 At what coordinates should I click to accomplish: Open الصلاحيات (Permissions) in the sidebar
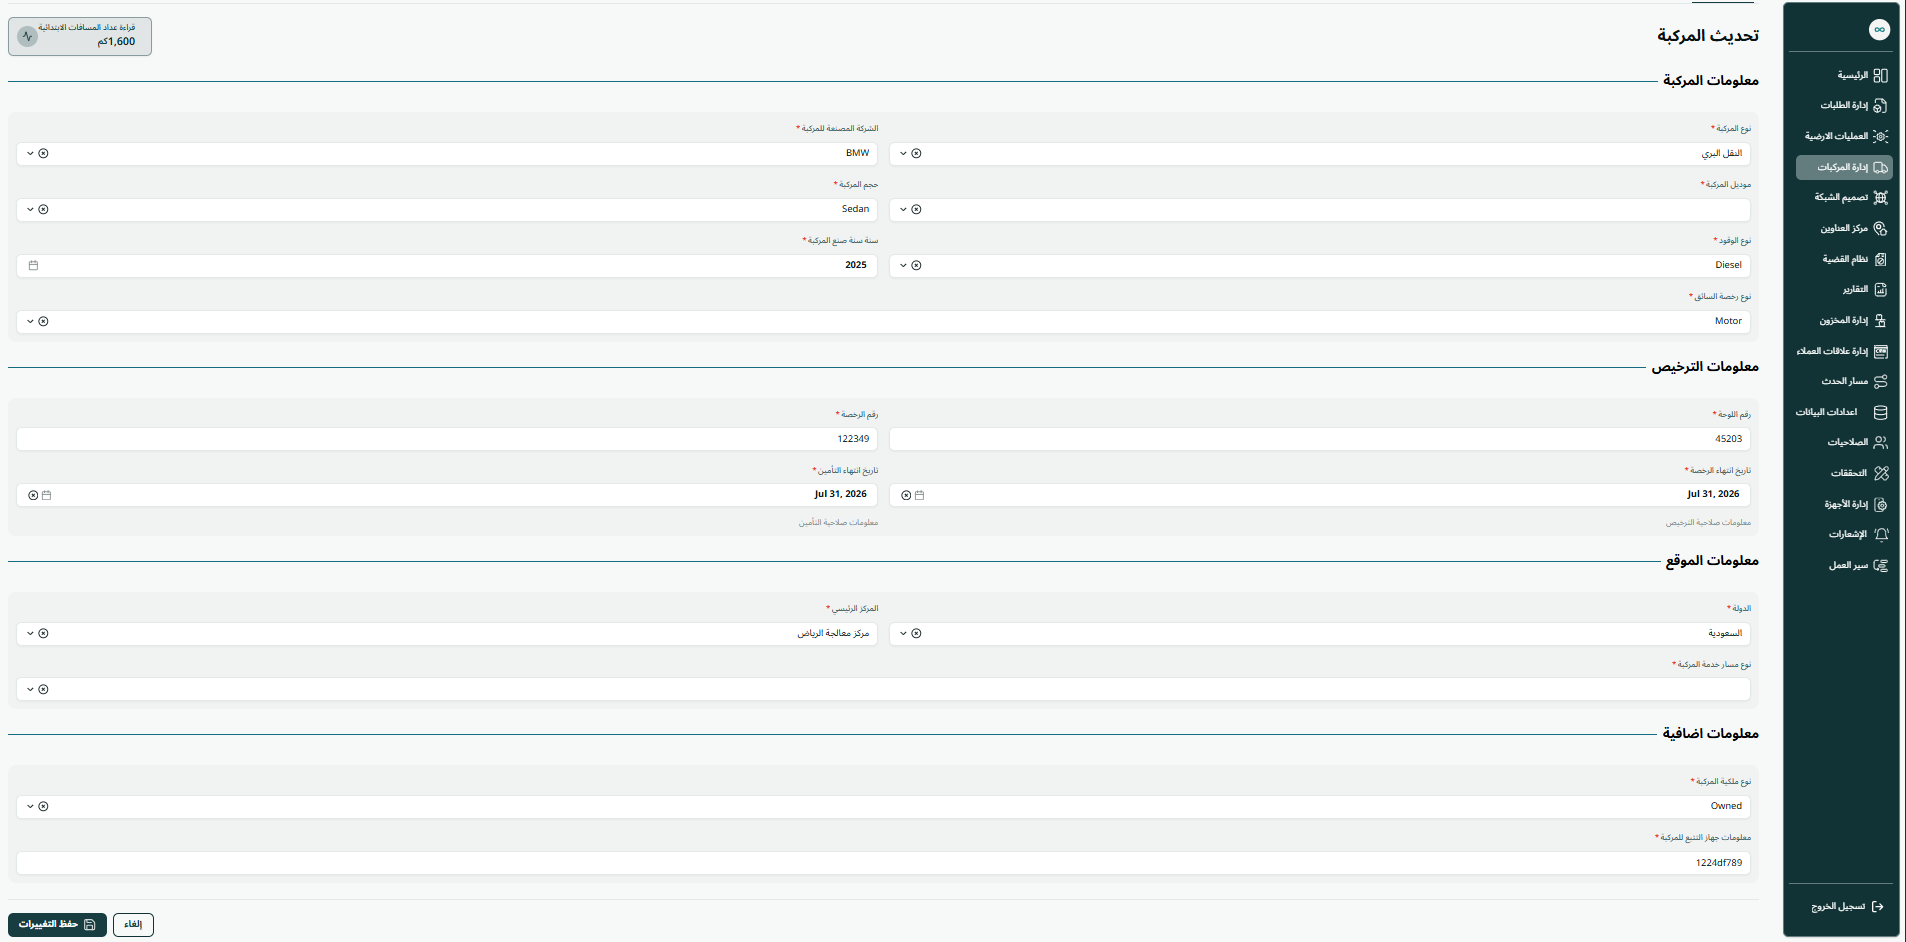pyautogui.click(x=1857, y=442)
